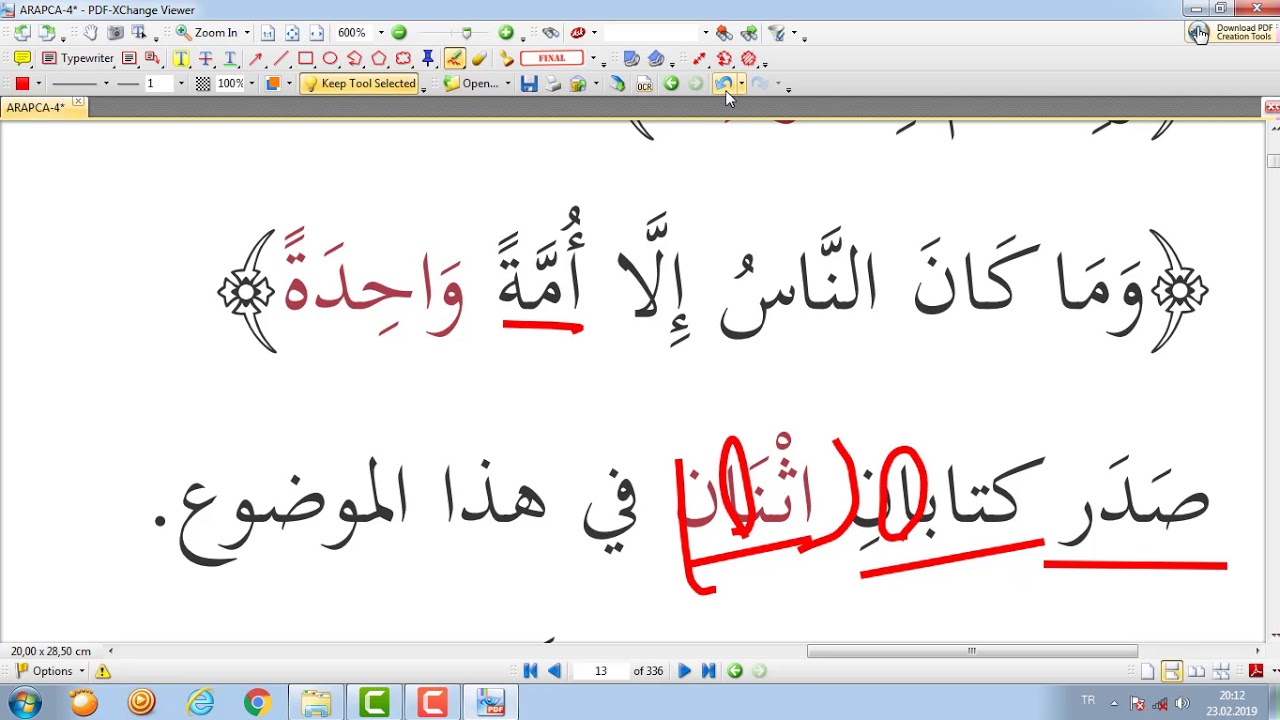Go to the next page

click(684, 671)
